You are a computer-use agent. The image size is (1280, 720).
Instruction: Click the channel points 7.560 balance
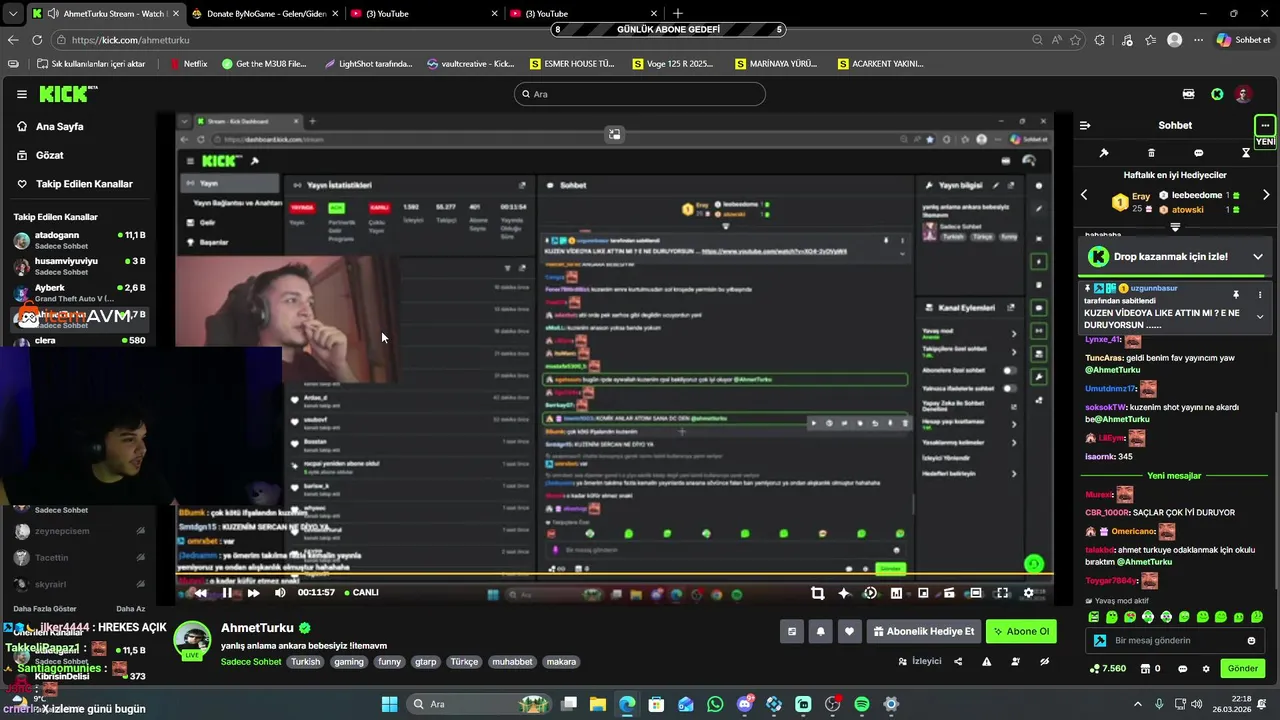coord(1108,669)
